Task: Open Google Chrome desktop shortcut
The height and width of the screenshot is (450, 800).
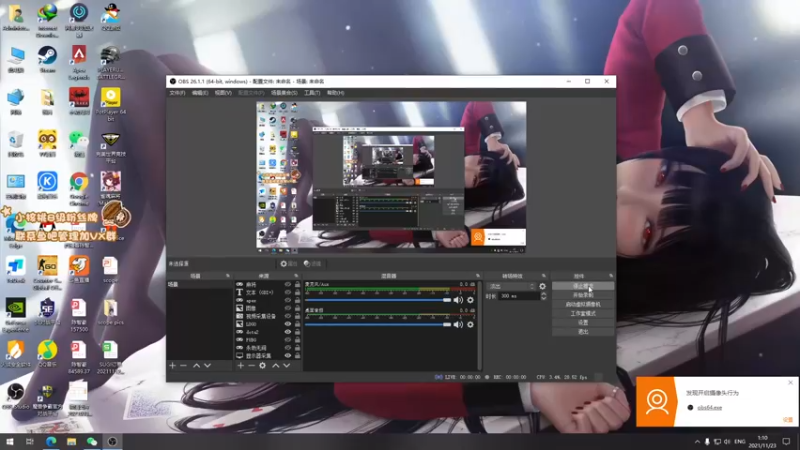Action: tap(79, 188)
